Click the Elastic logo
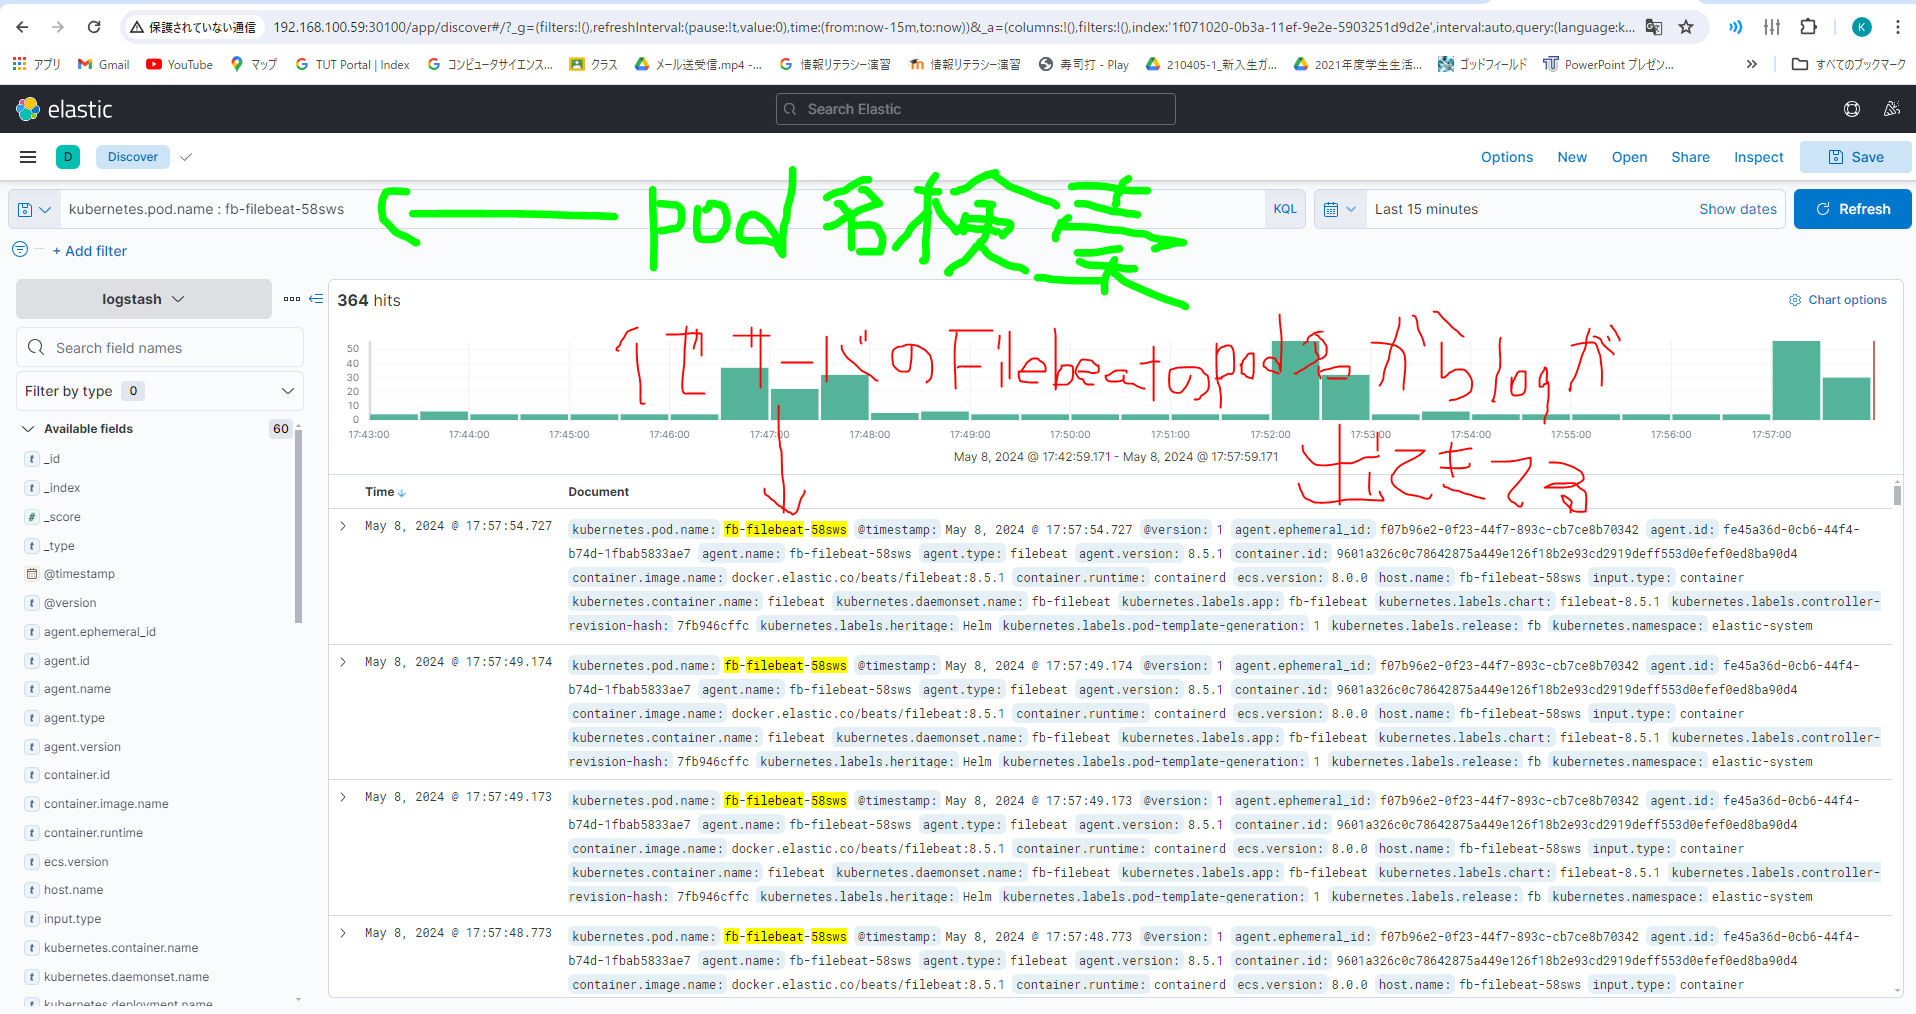Viewport: 1916px width, 1014px height. (27, 109)
